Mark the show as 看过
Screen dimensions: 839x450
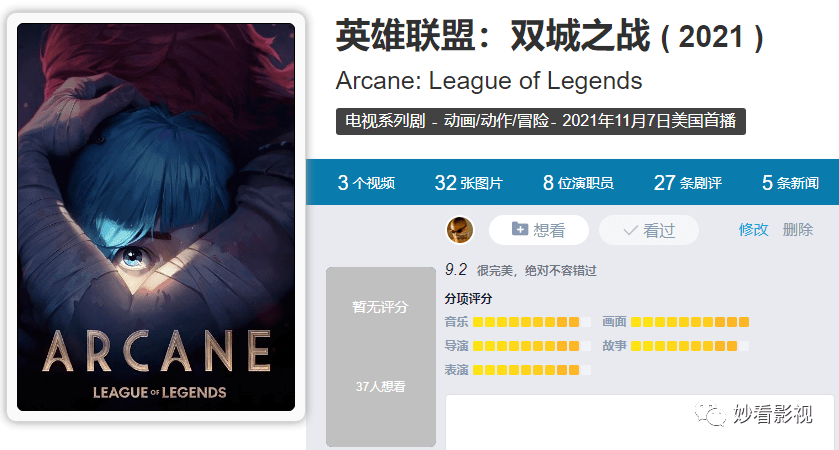click(x=649, y=230)
